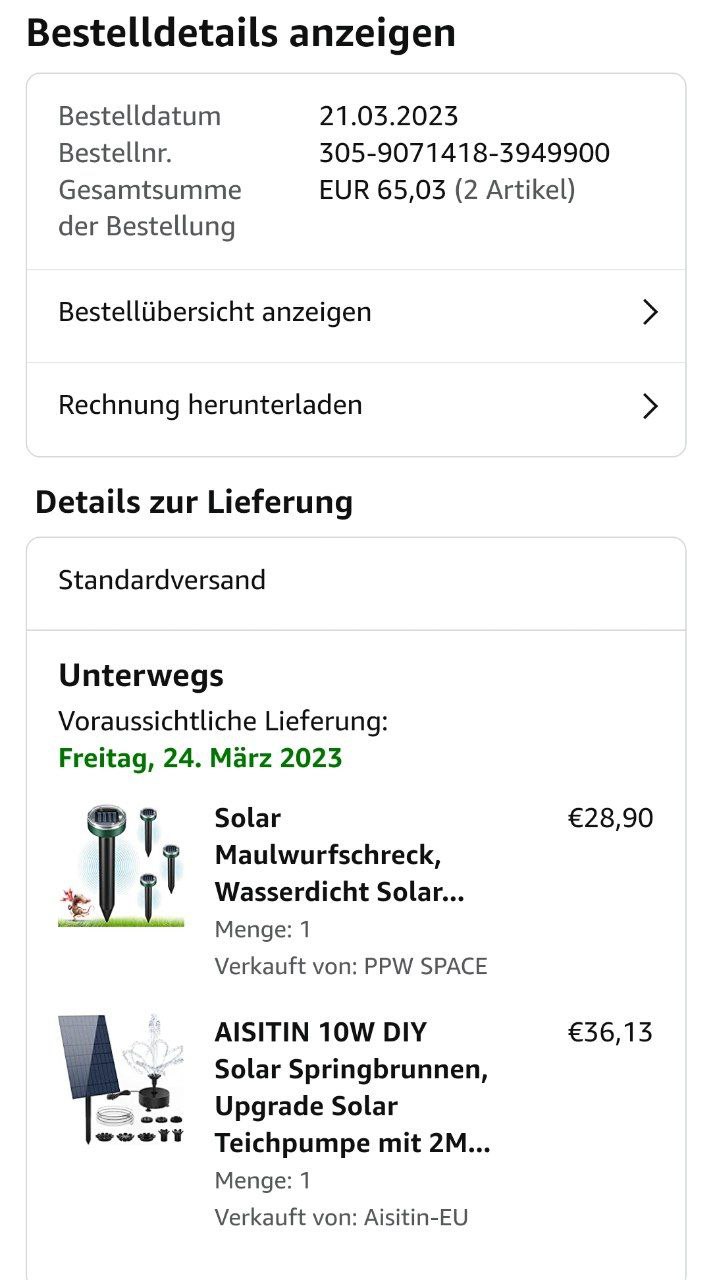This screenshot has width=711, height=1280.
Task: Click AISITIN 10W DIY Solar Springbrunnen title
Action: (x=352, y=1087)
